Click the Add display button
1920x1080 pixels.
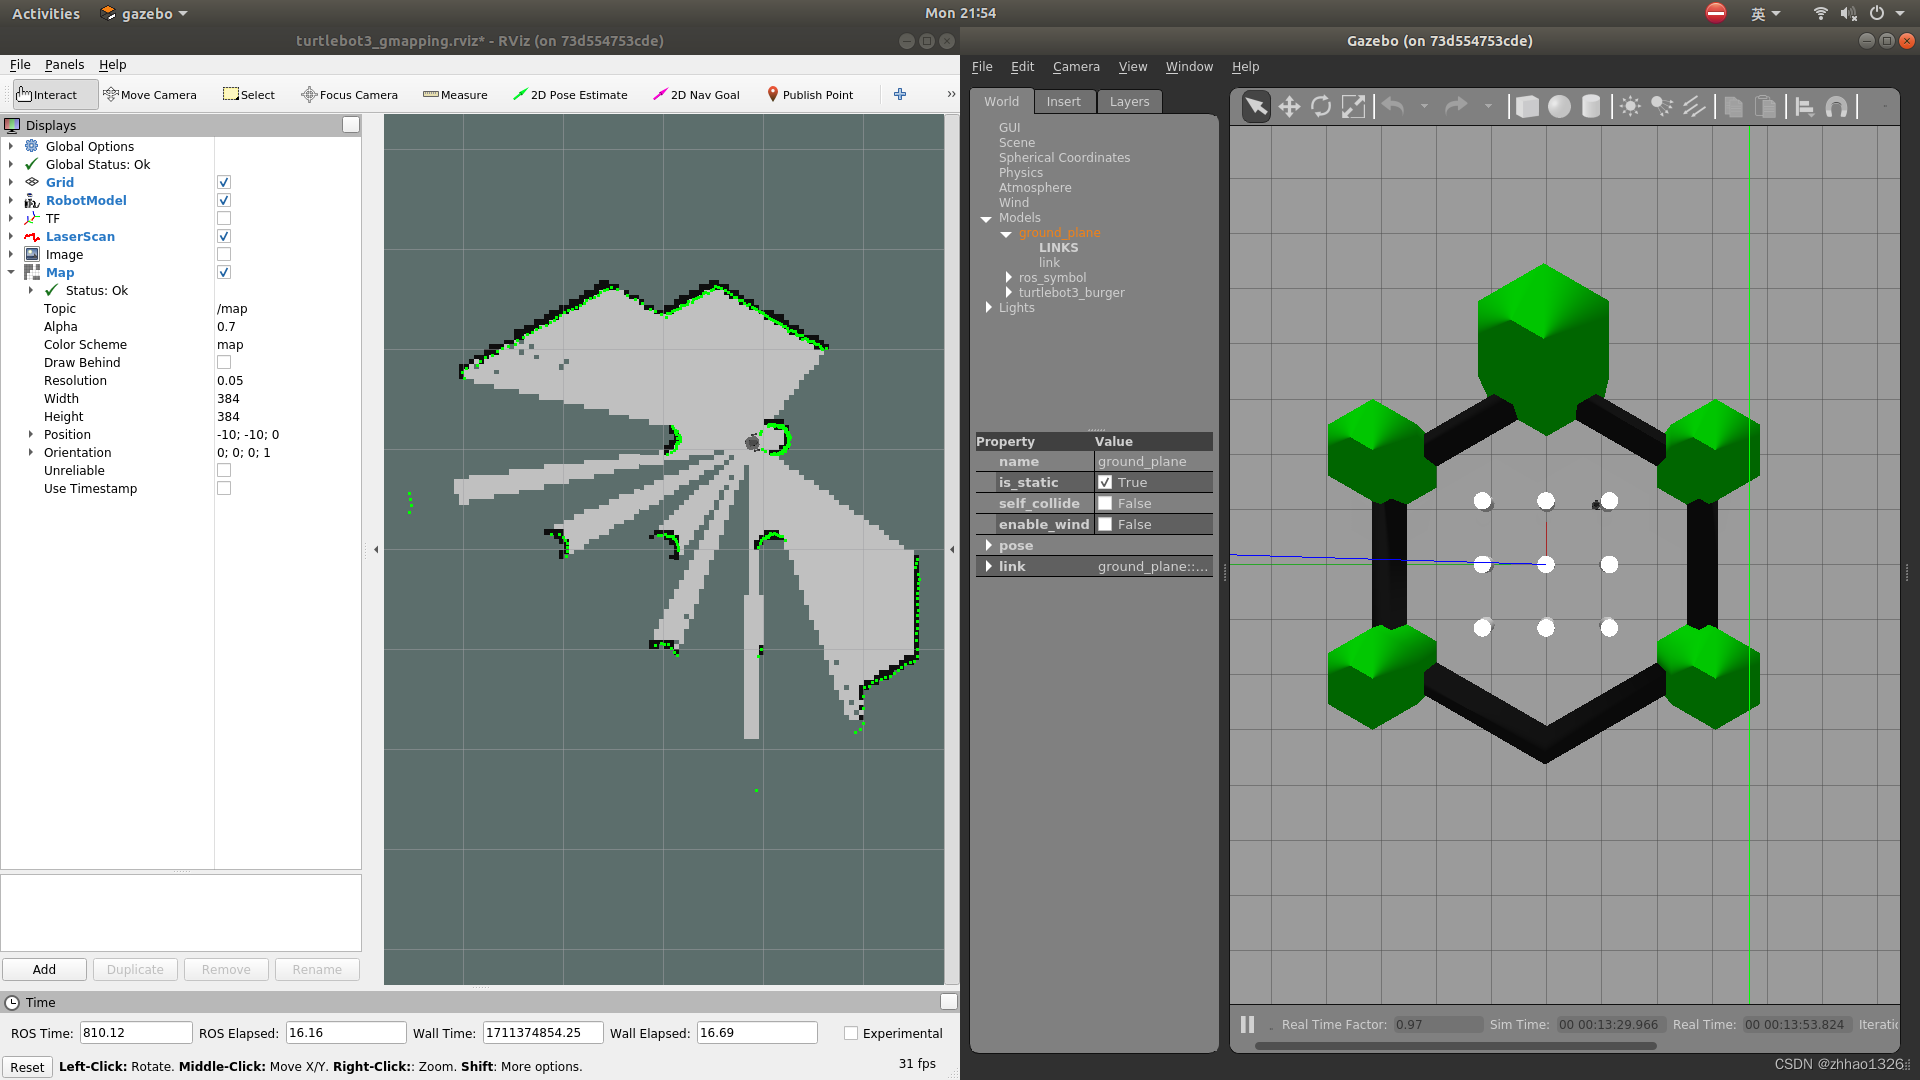pyautogui.click(x=44, y=969)
